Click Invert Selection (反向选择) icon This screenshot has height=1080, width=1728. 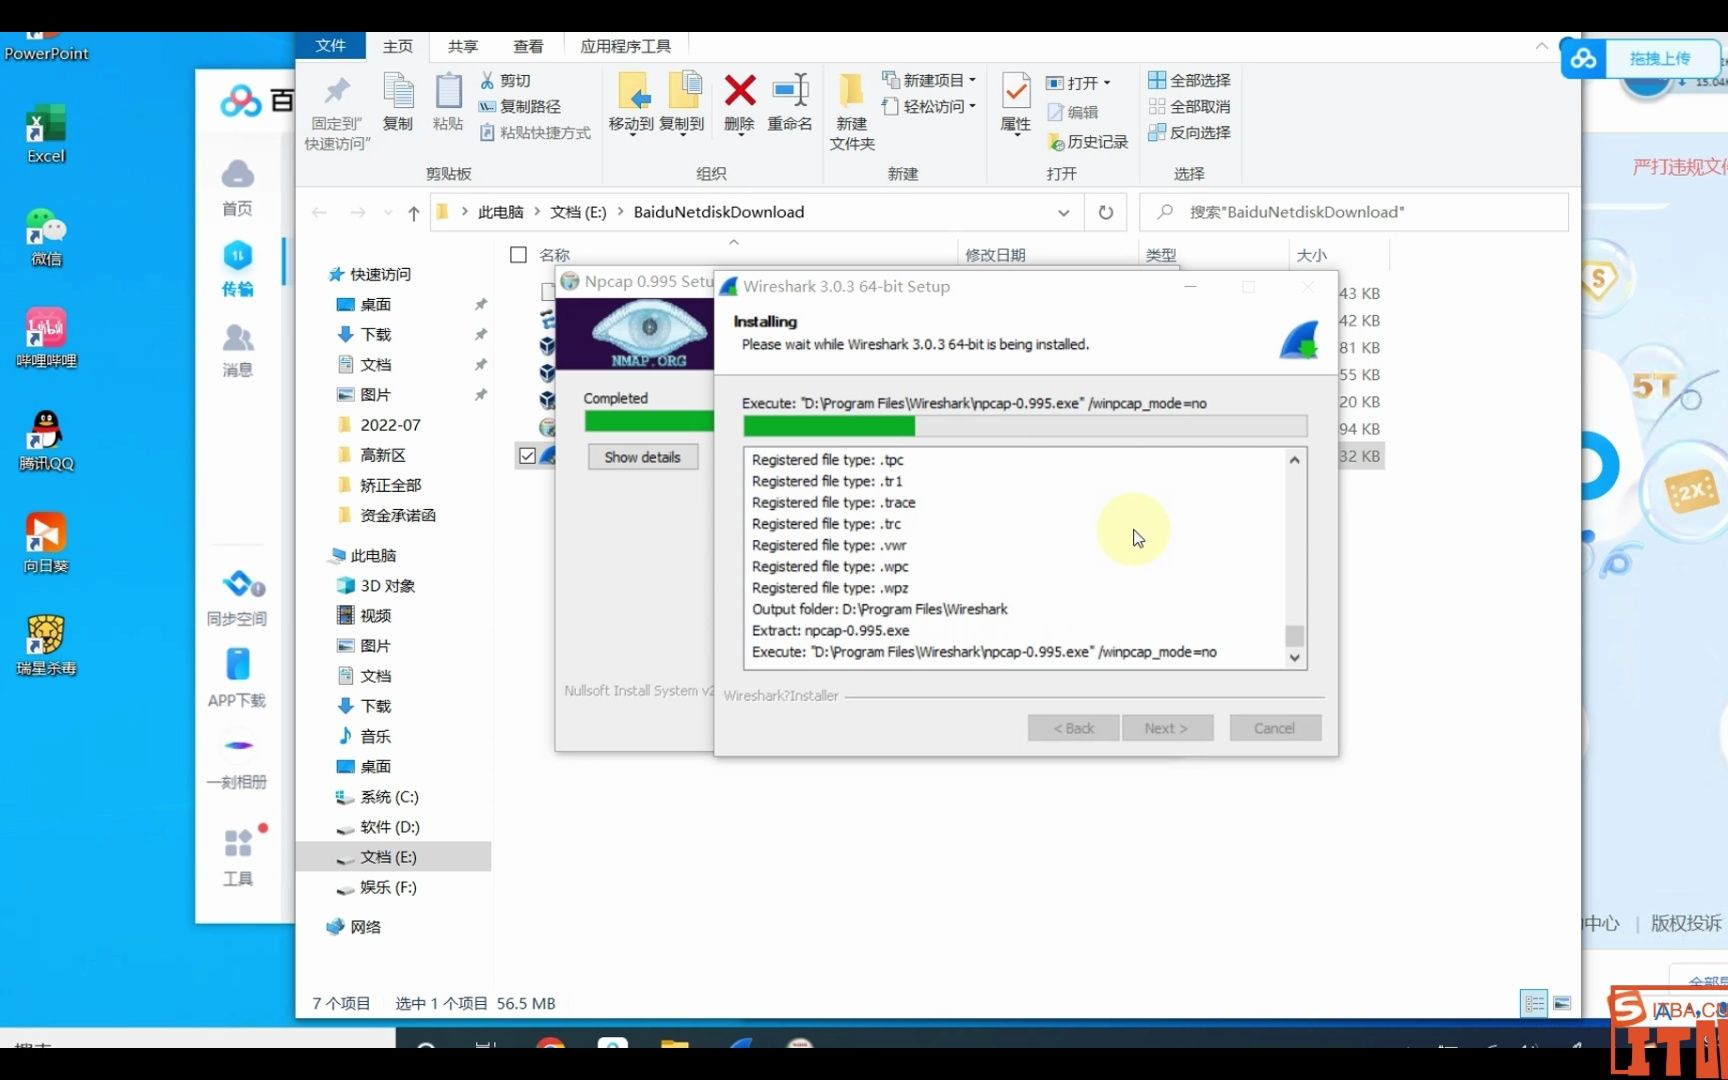1157,132
